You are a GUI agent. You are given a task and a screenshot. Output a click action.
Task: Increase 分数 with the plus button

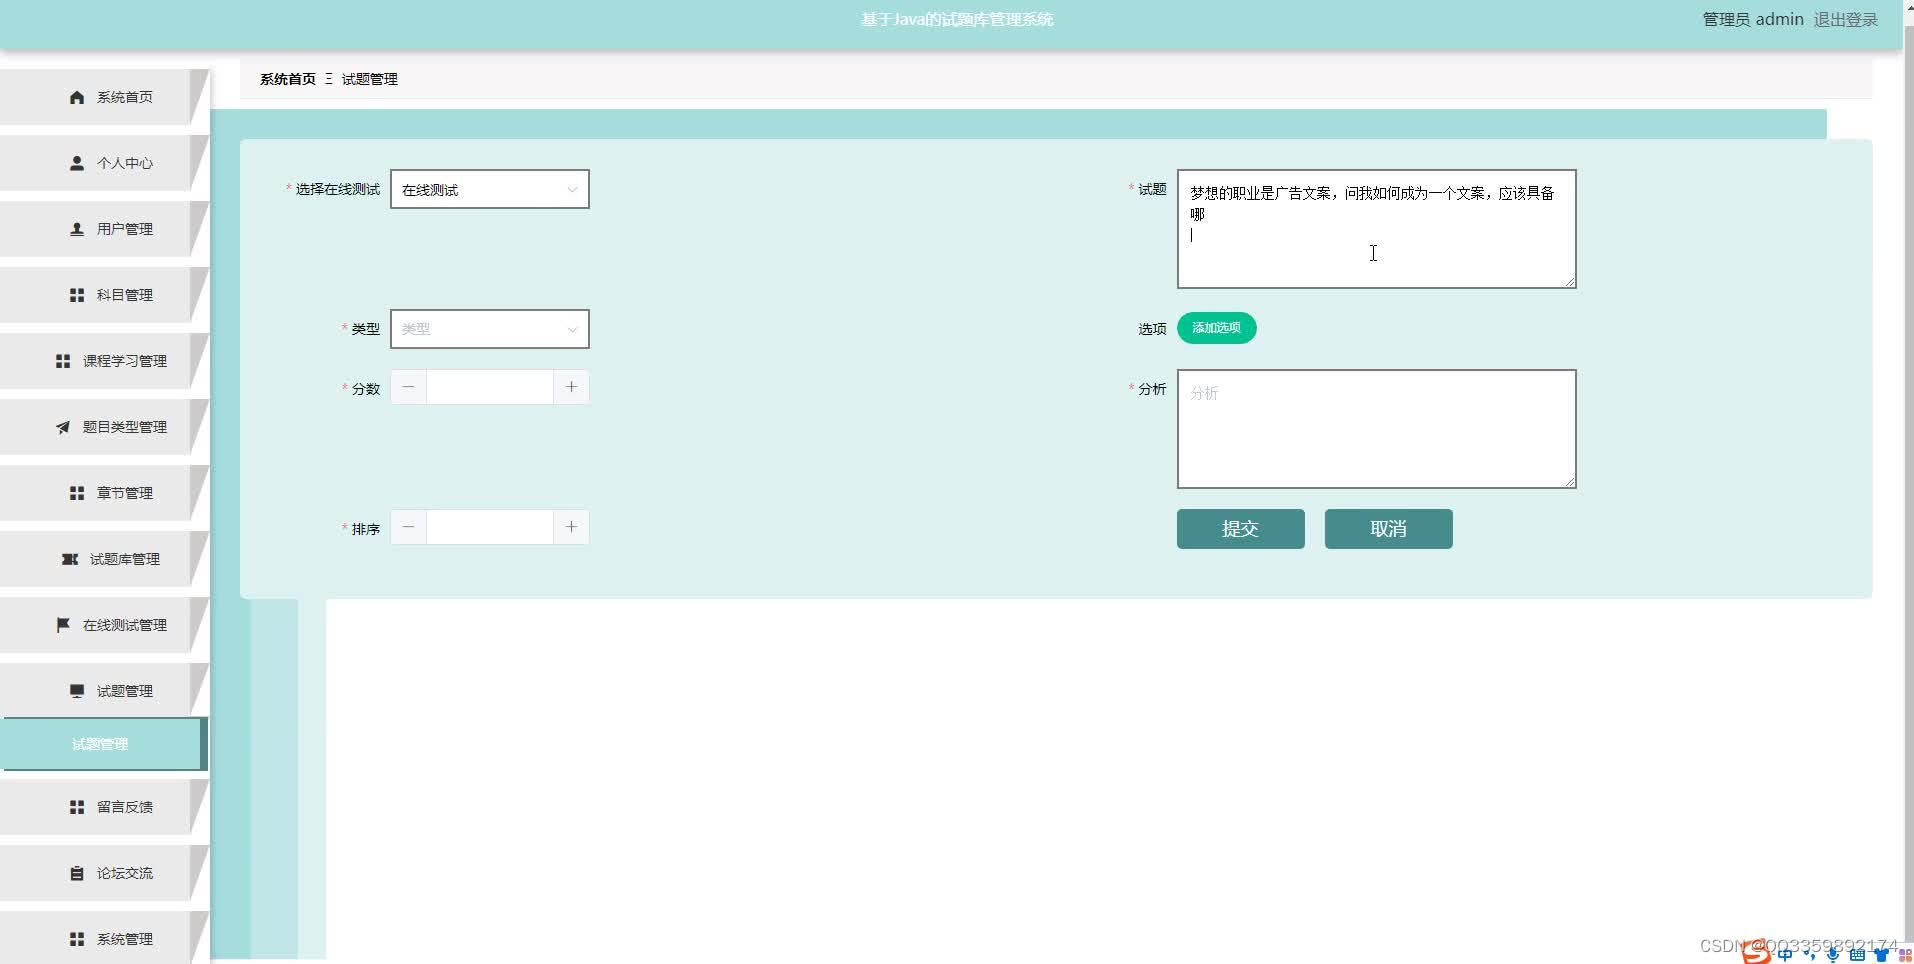pos(571,387)
